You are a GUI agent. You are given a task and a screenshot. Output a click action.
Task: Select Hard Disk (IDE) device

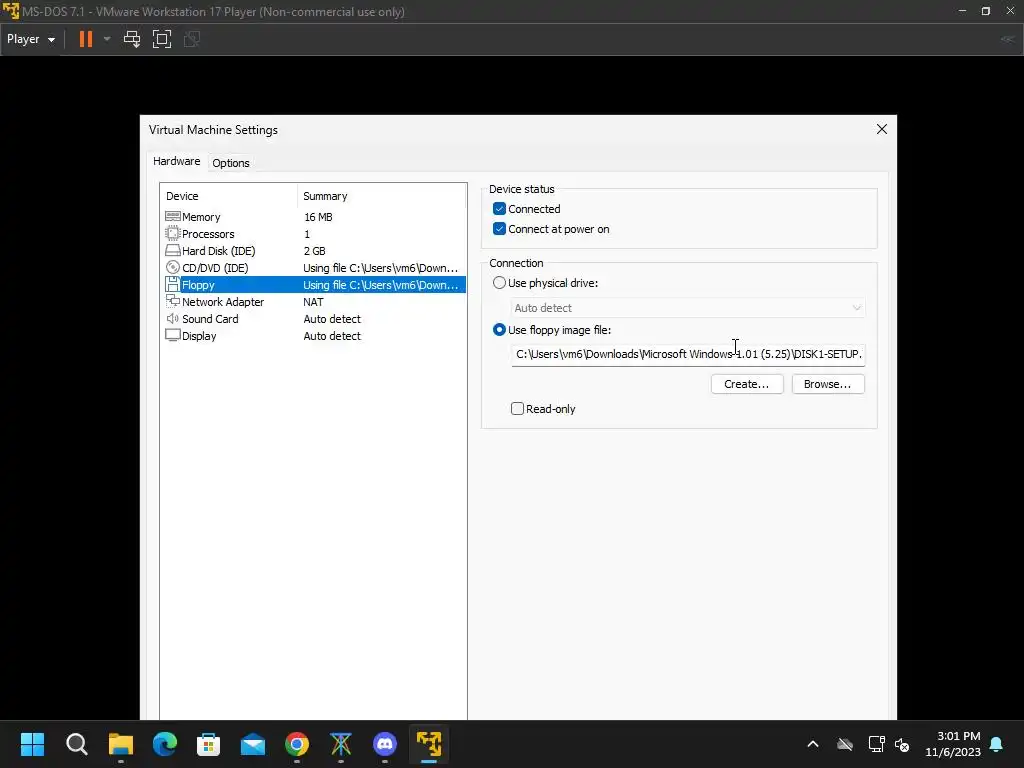313,251
